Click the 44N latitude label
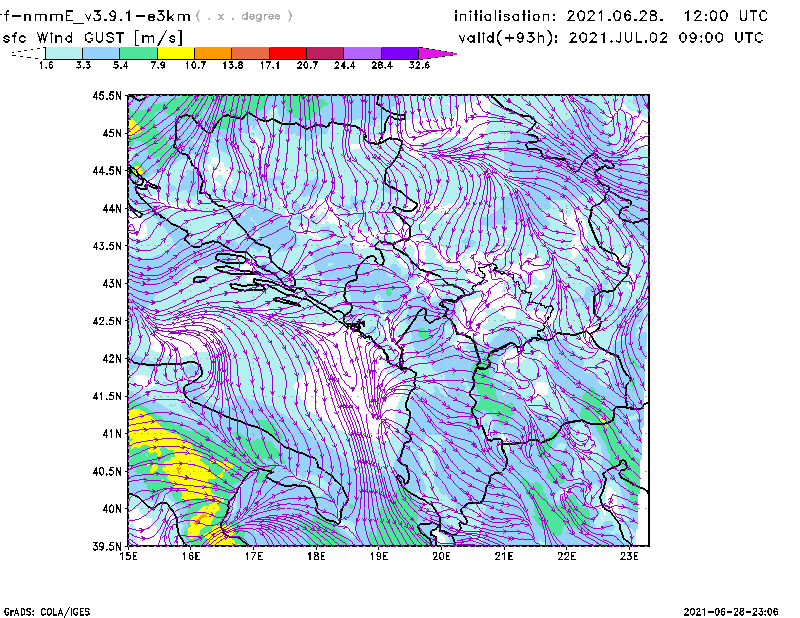Viewport: 800px width, 618px height. coord(112,208)
